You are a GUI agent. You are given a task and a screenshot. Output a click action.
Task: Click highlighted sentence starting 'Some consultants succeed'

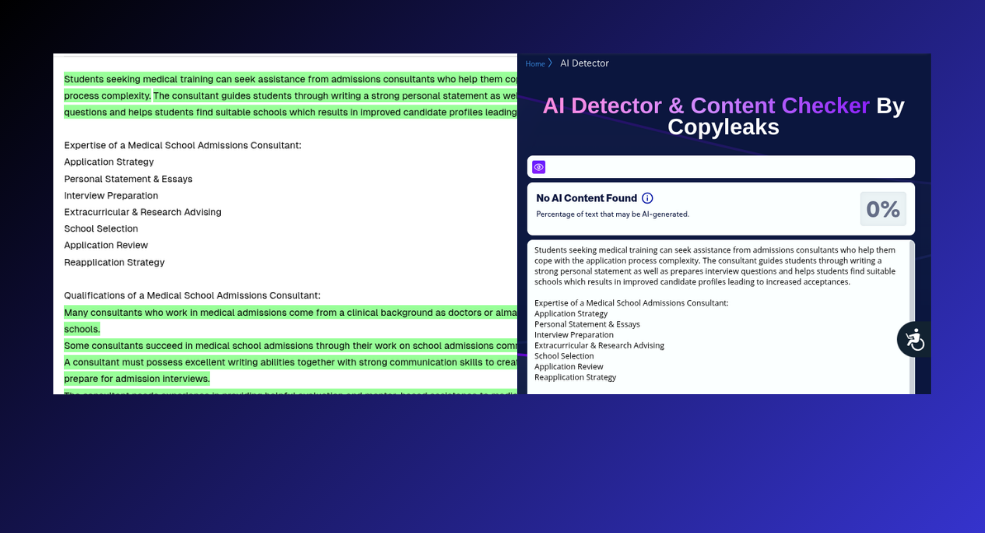(x=290, y=346)
